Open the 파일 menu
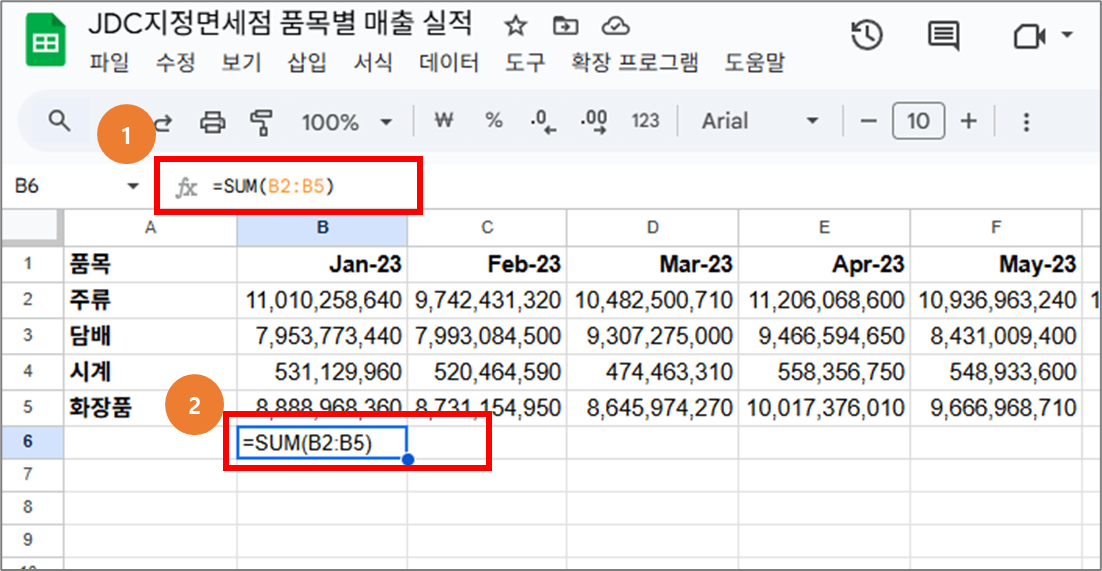The image size is (1102, 571). (110, 64)
